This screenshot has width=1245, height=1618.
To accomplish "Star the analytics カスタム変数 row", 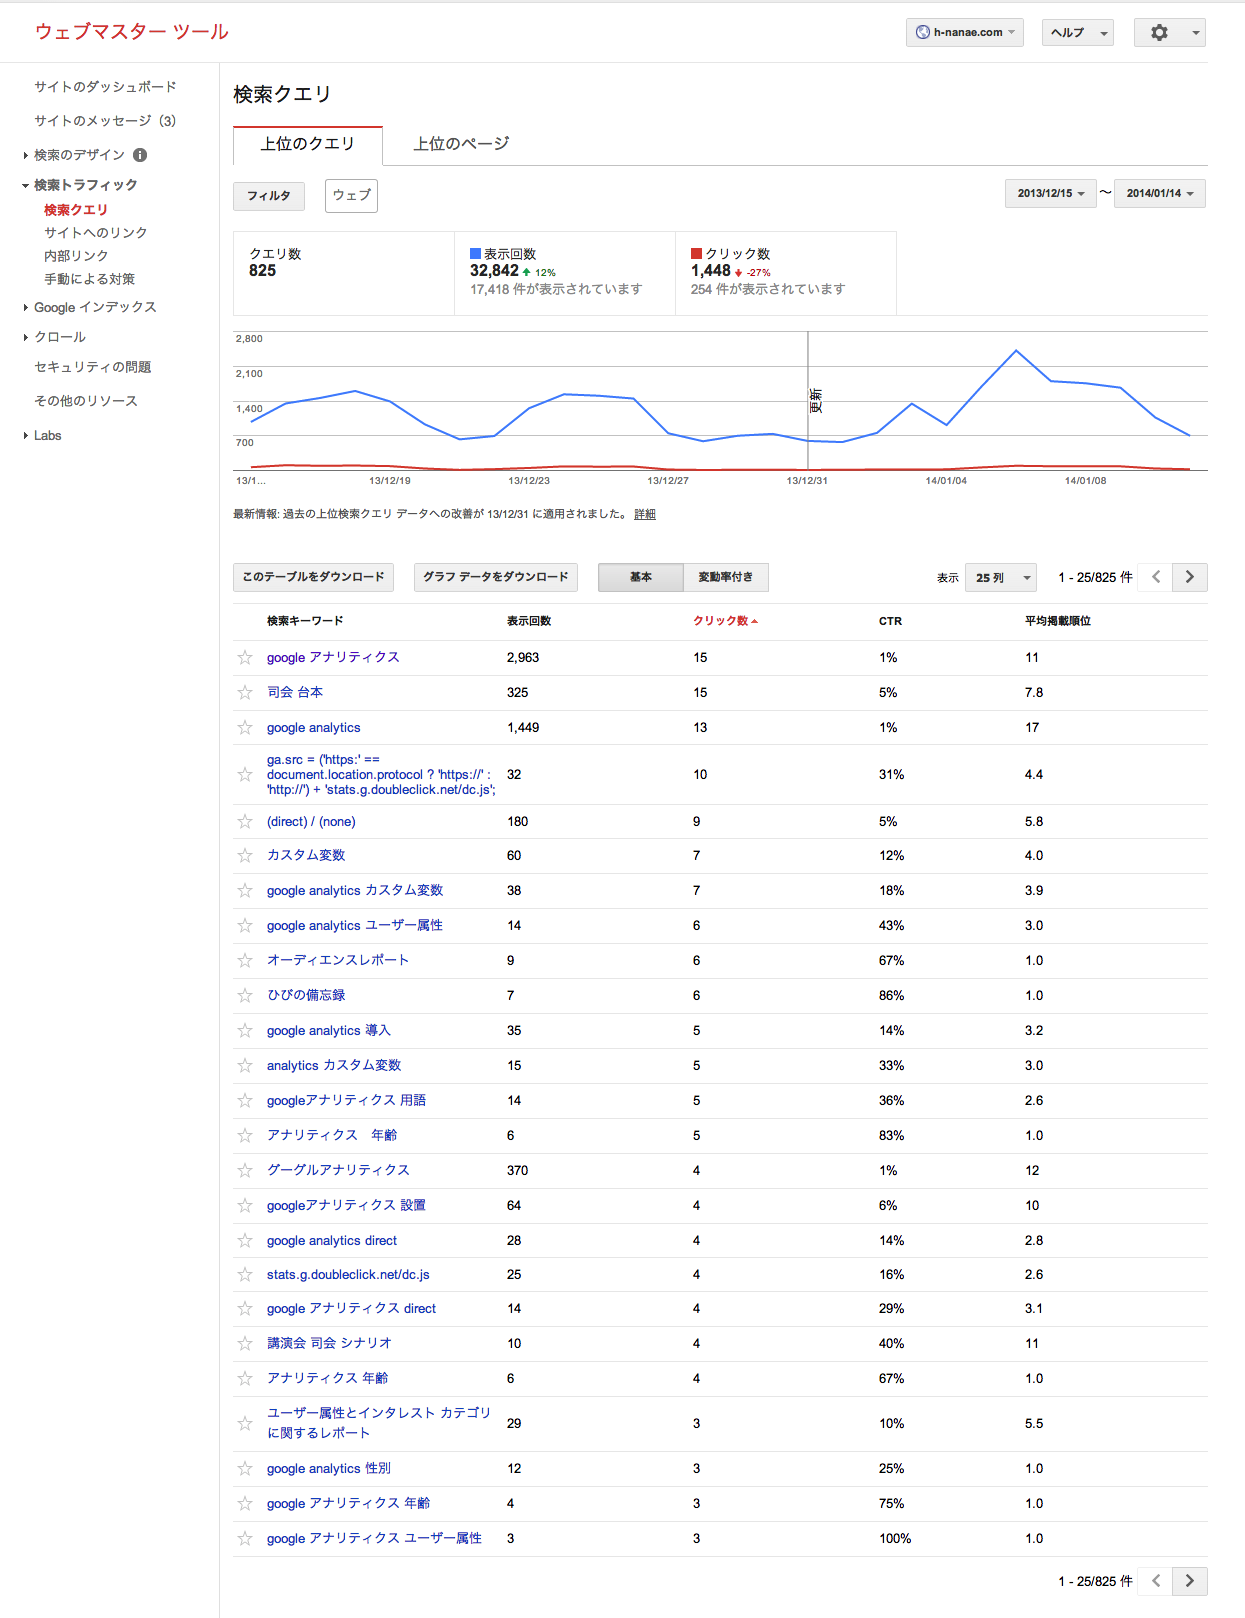I will [x=245, y=1065].
